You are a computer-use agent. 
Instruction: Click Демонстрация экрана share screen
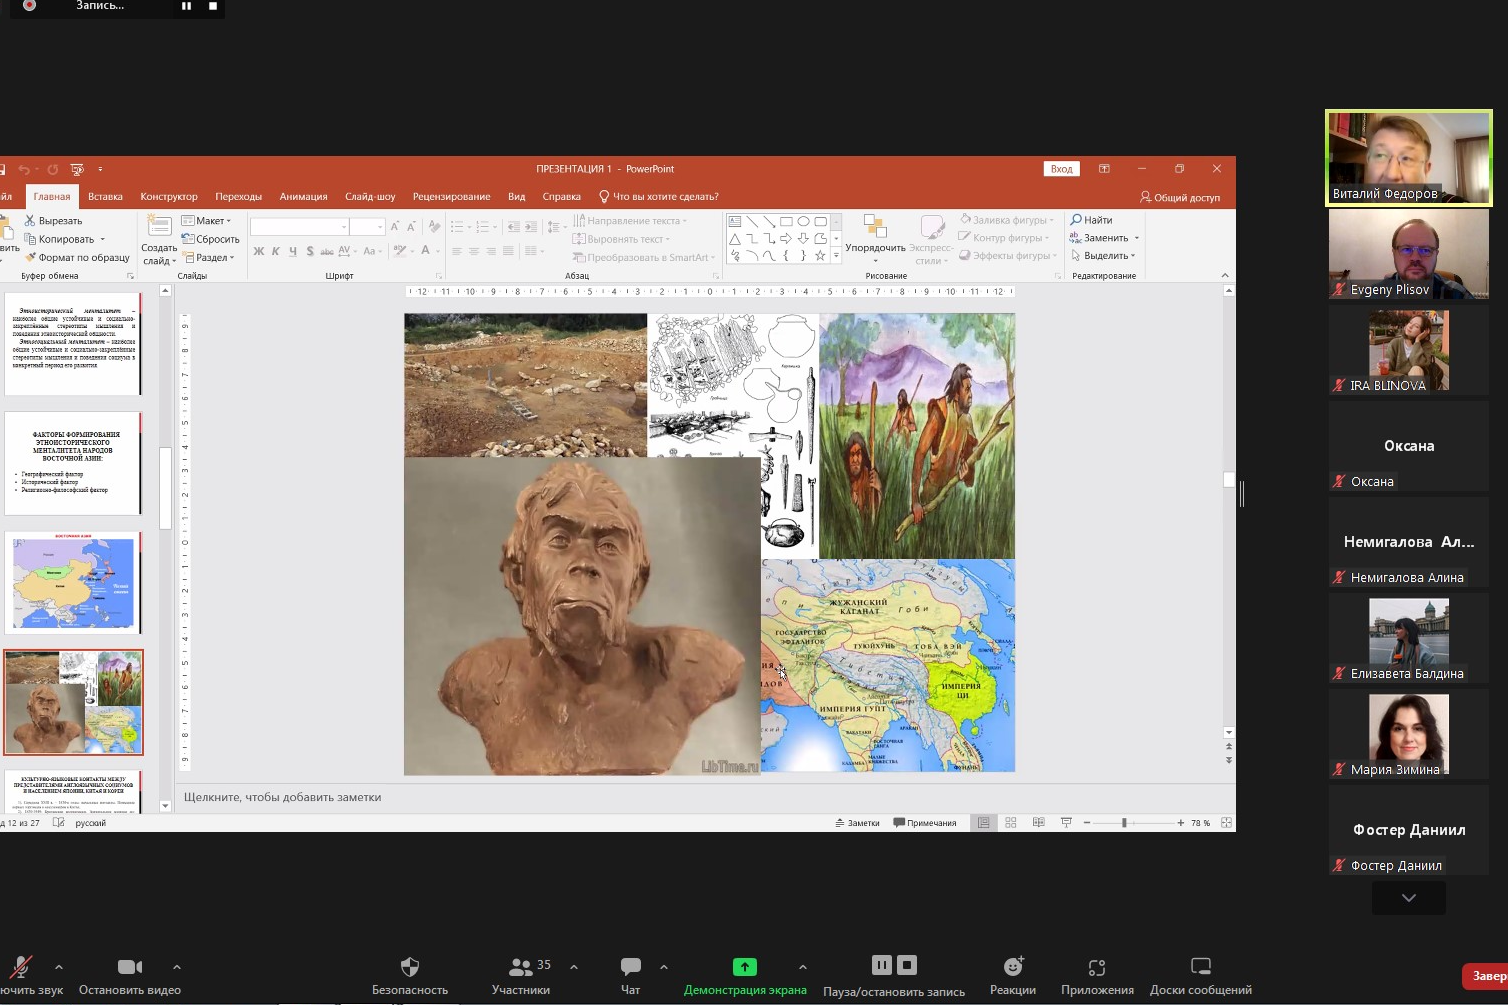click(745, 976)
